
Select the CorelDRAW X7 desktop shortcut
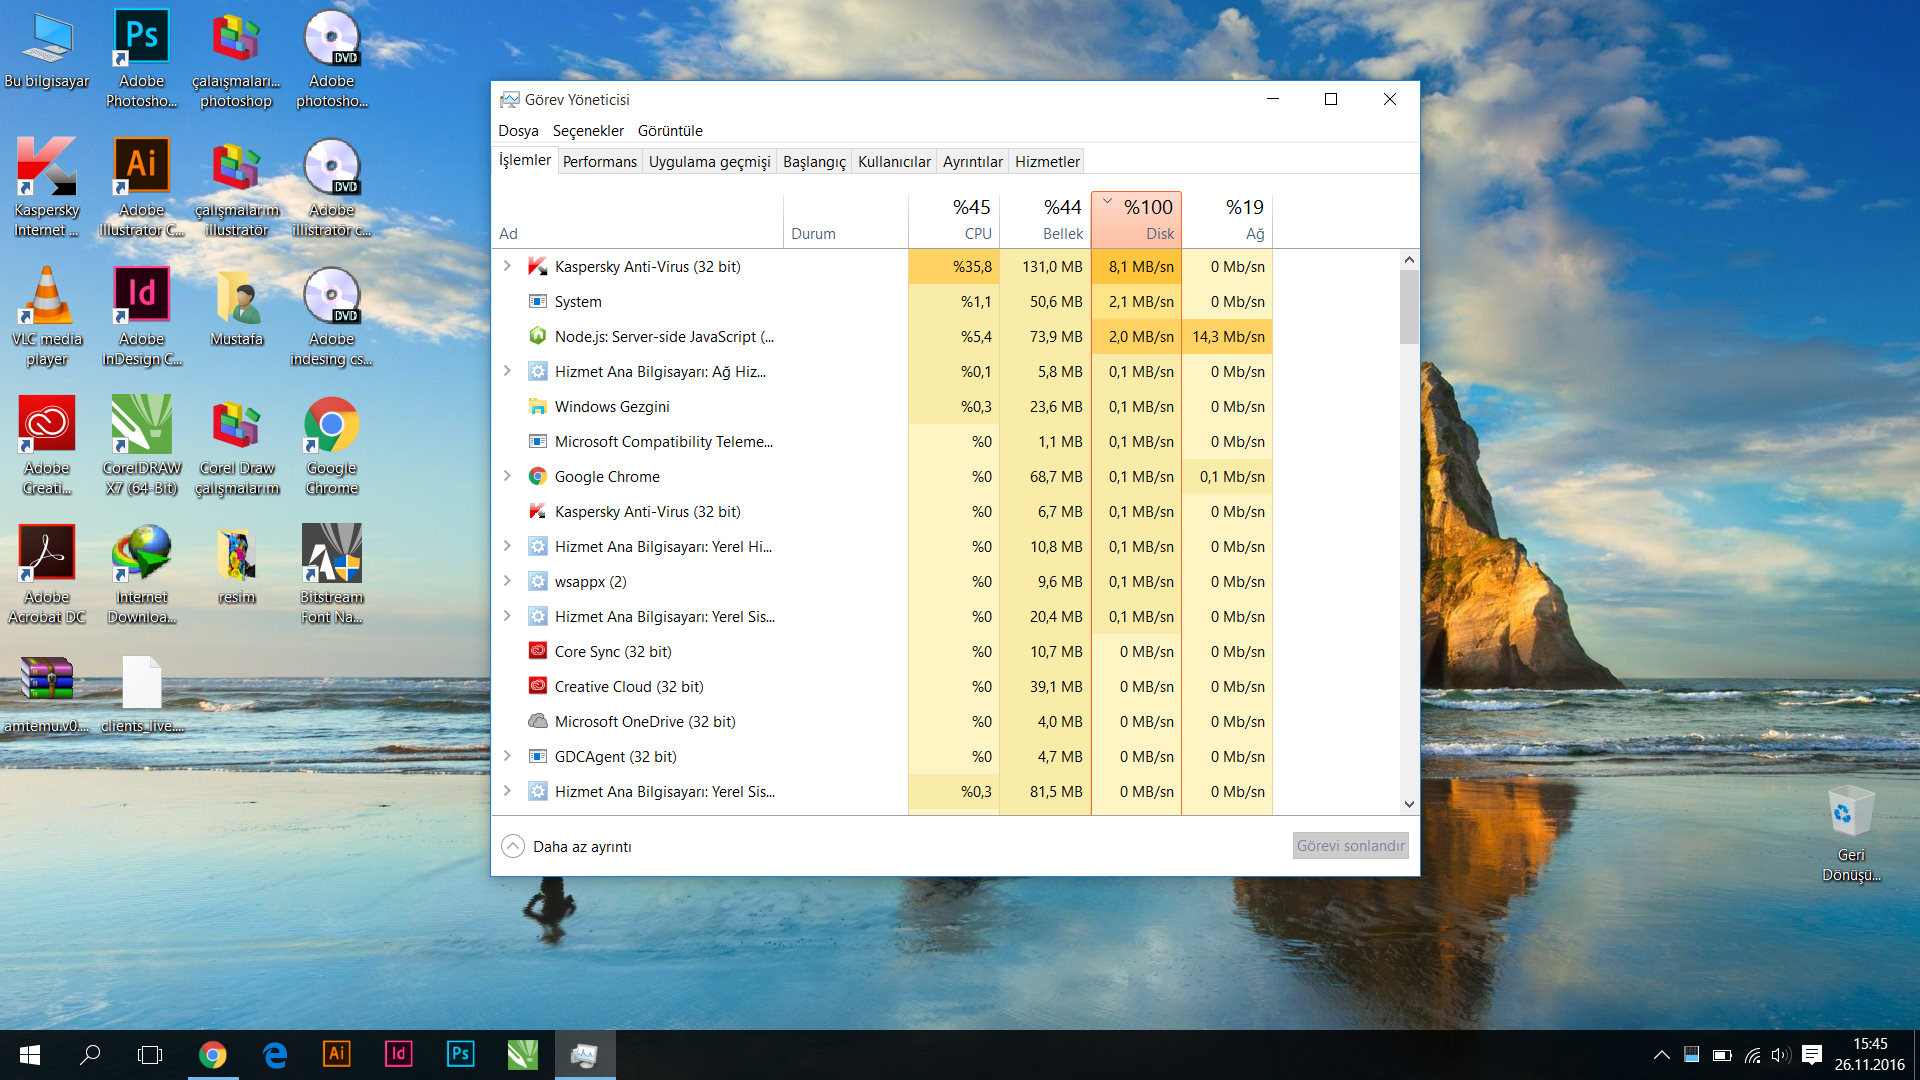(x=141, y=445)
